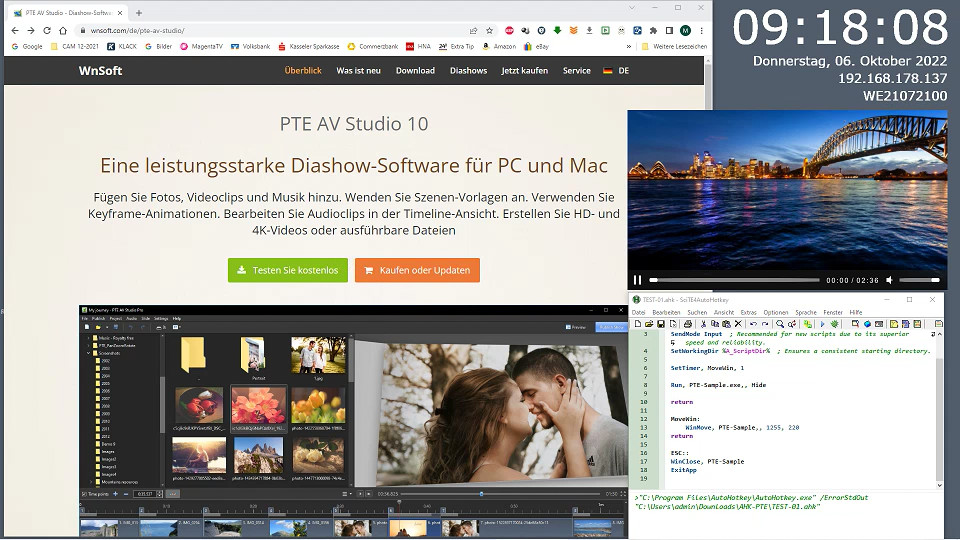Go to Download navigation link
Viewport: 960px width, 540px height.
415,70
